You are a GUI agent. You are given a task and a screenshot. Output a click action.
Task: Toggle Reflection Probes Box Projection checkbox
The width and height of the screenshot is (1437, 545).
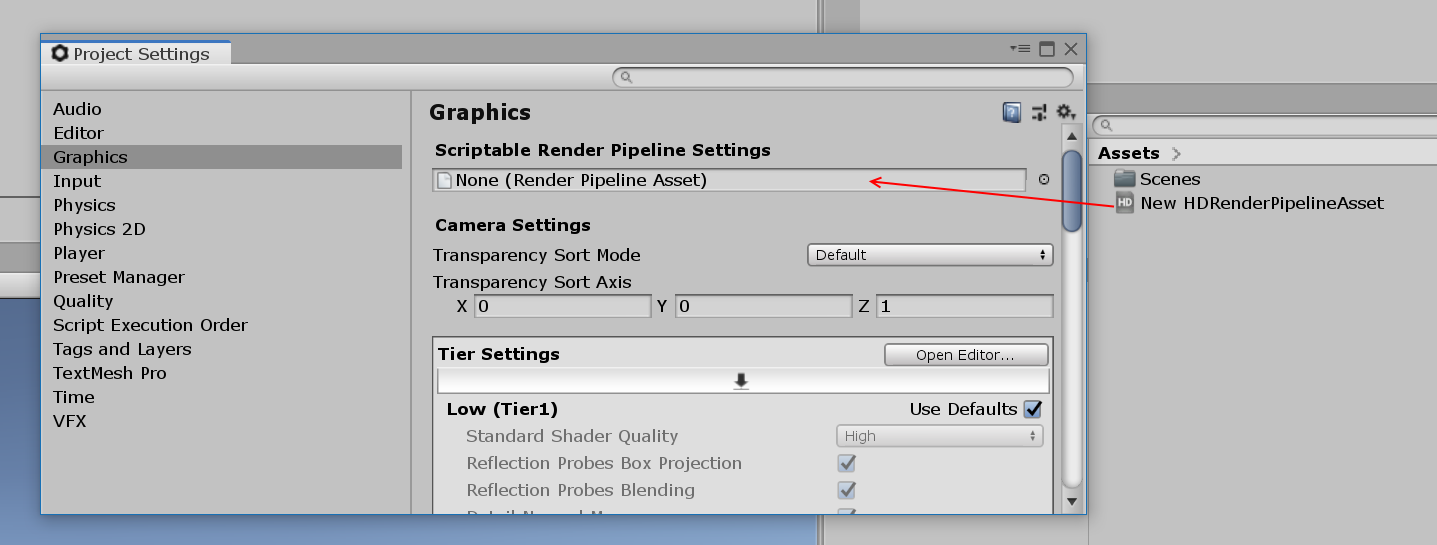point(847,463)
